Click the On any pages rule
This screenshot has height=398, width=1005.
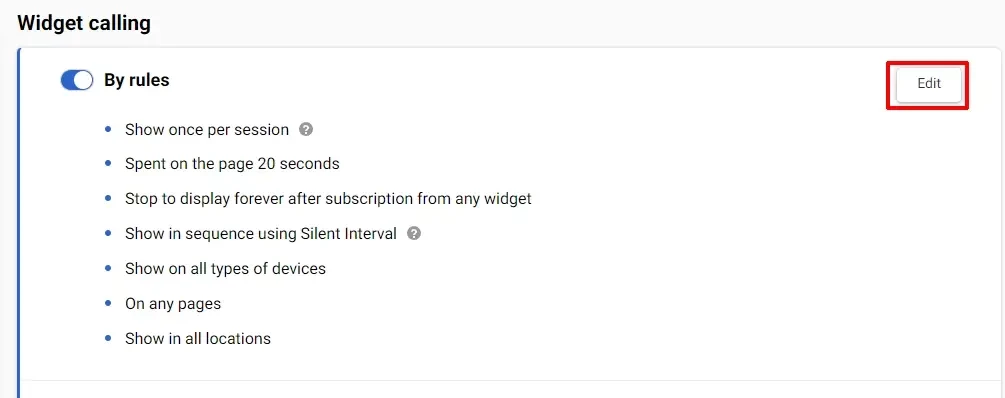pyautogui.click(x=173, y=303)
